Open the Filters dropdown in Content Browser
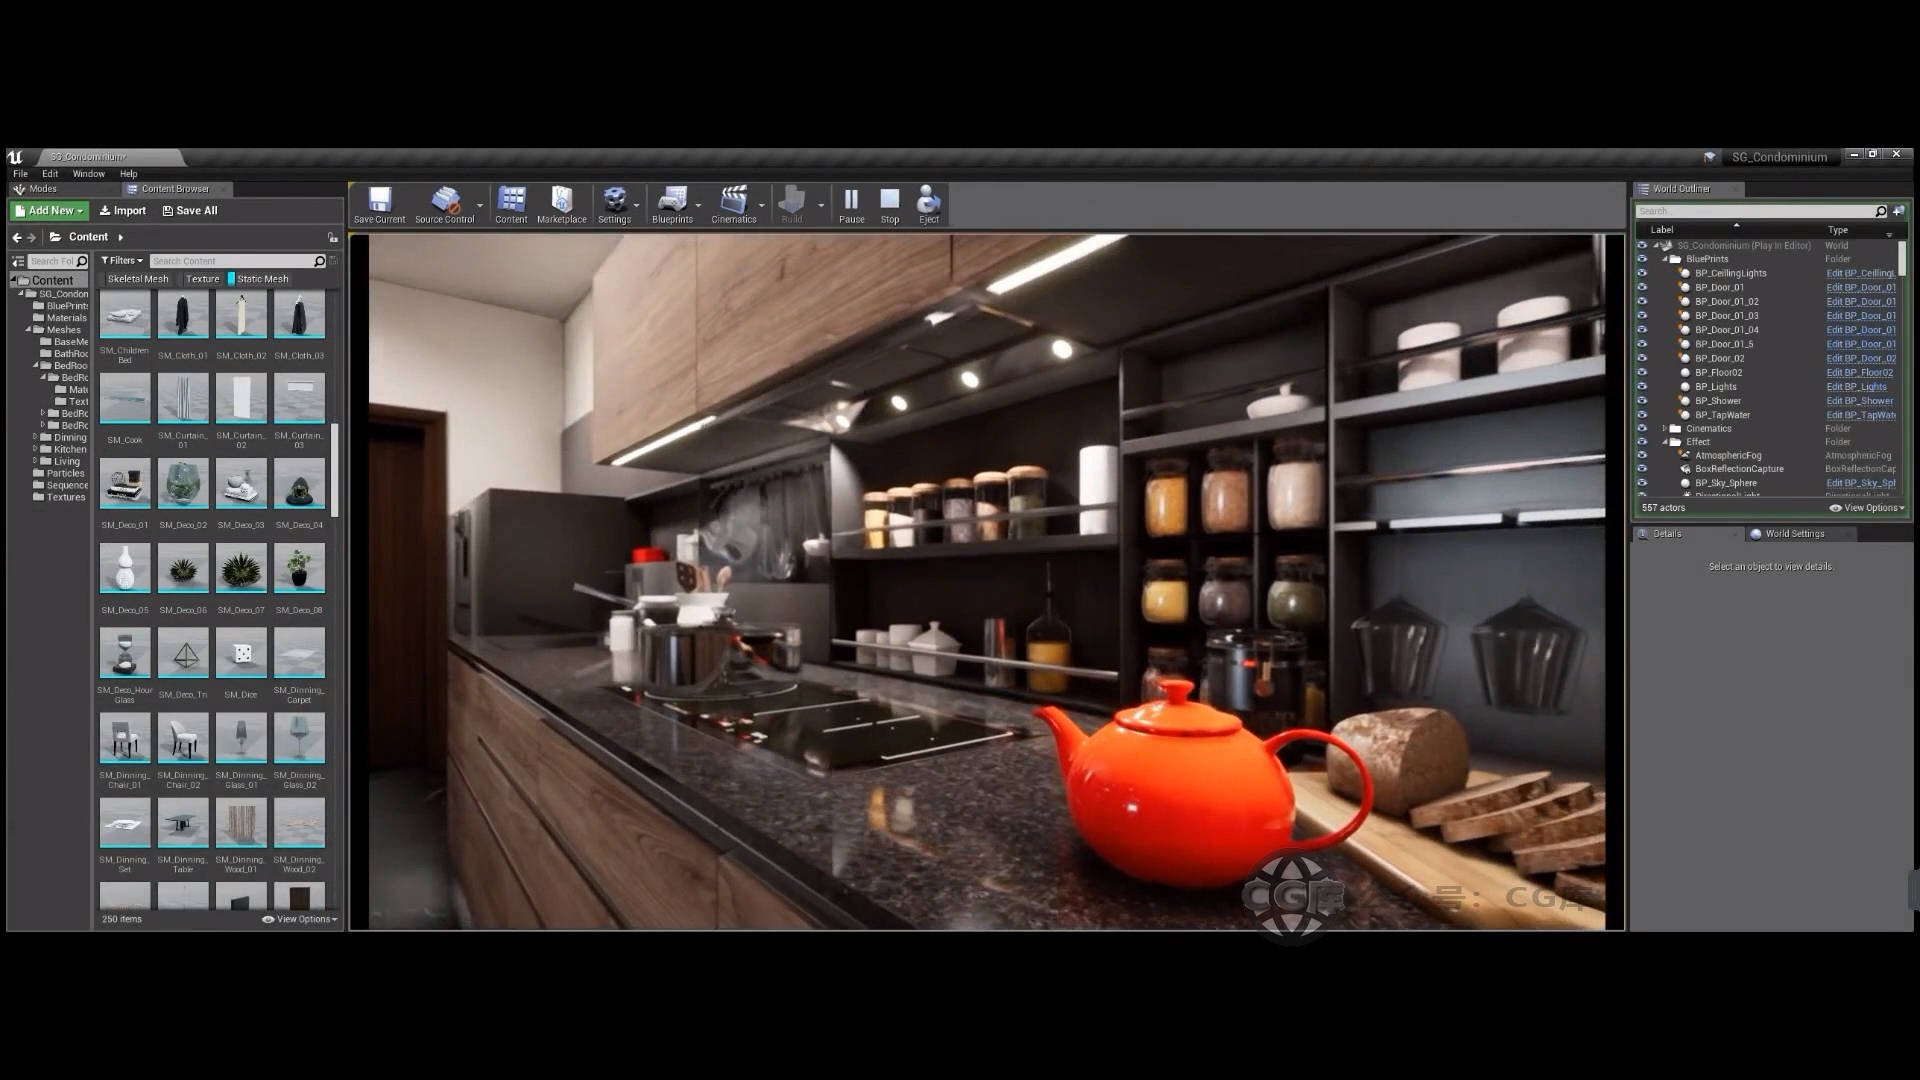Viewport: 1920px width, 1080px height. pos(122,261)
